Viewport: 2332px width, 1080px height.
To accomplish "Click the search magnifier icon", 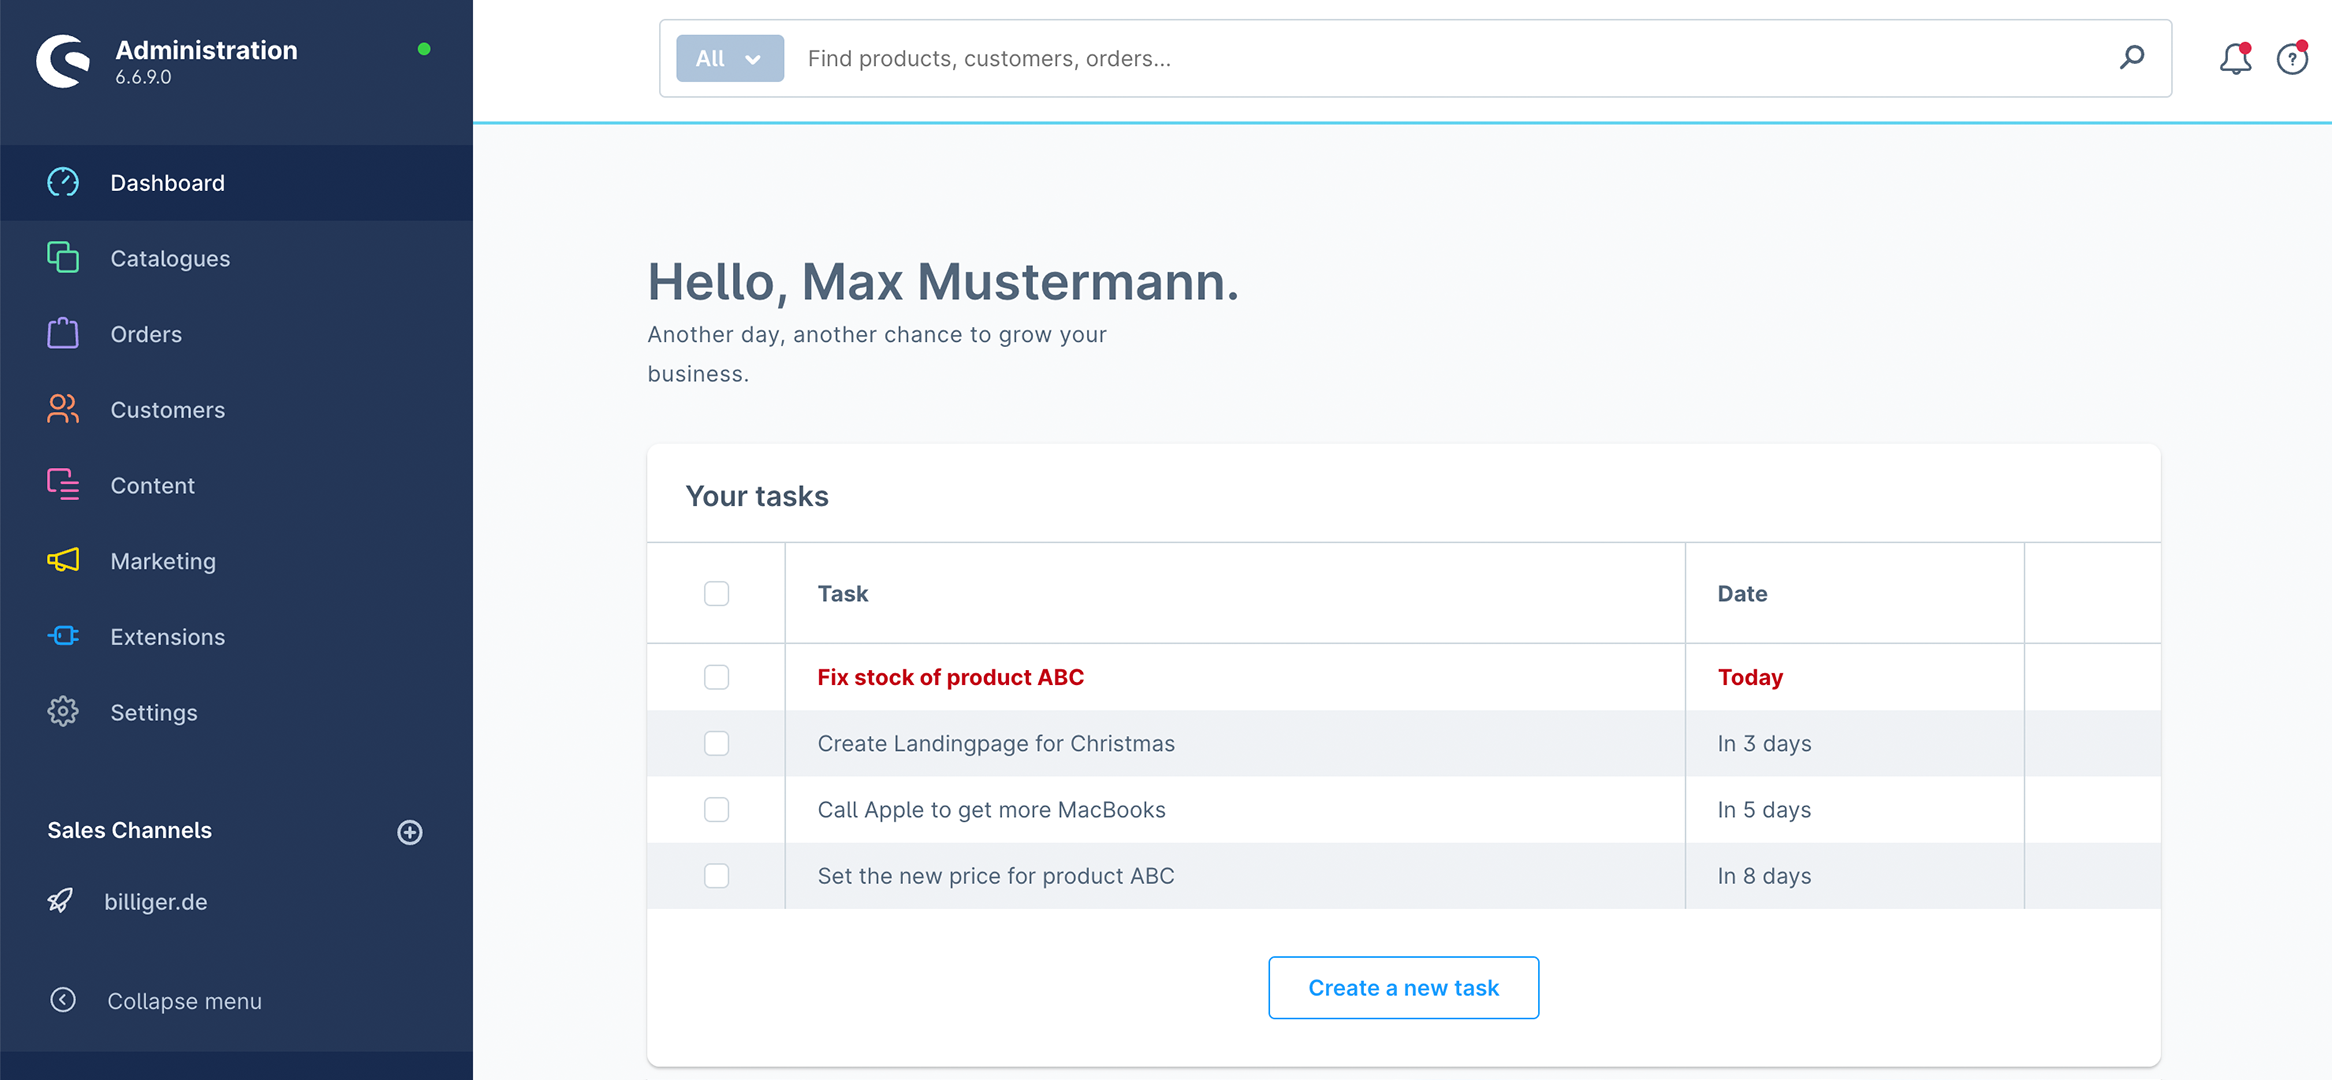I will coord(2132,58).
